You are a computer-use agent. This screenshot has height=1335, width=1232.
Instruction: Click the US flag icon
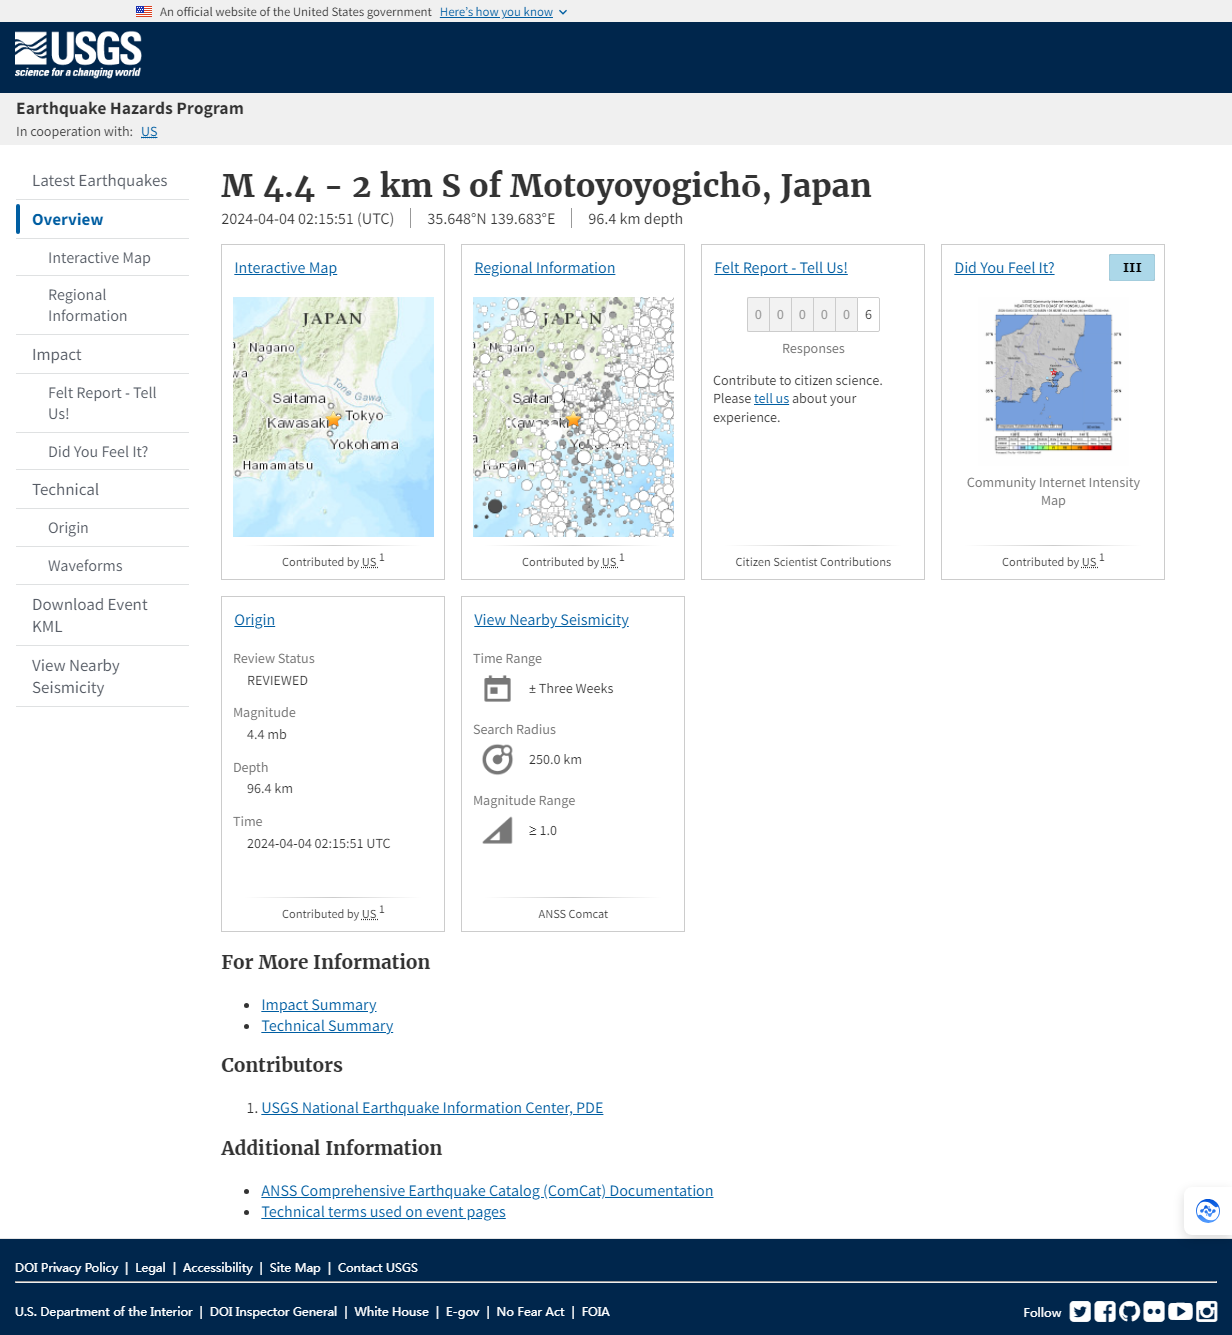tap(144, 12)
